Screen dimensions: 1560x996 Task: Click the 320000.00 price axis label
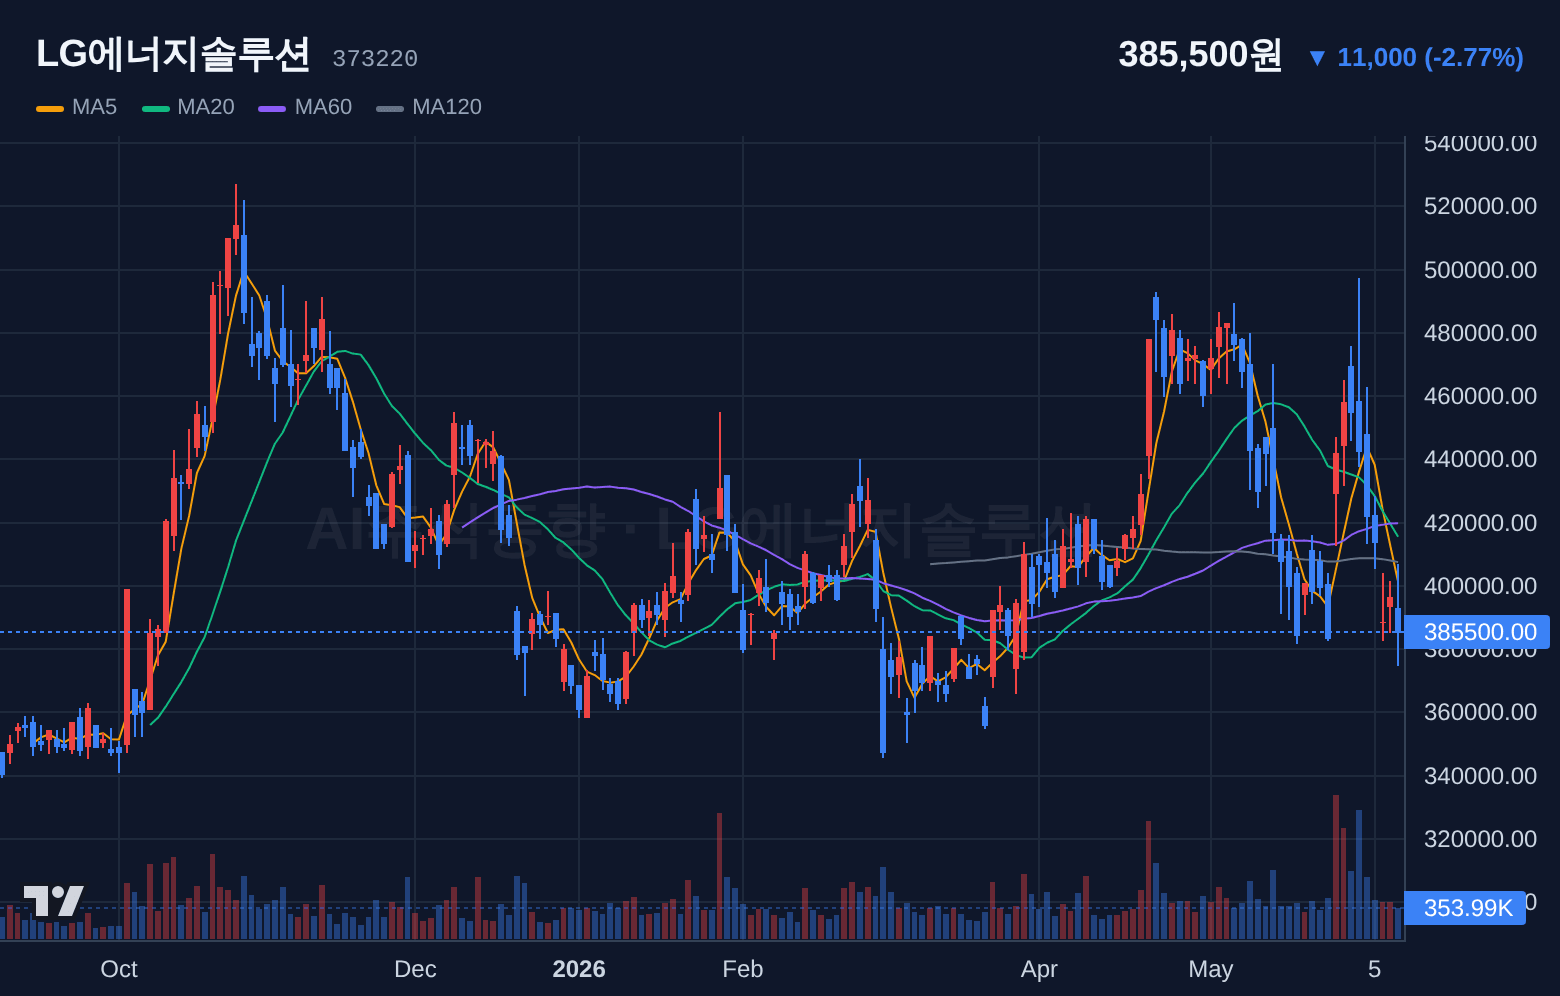point(1480,839)
